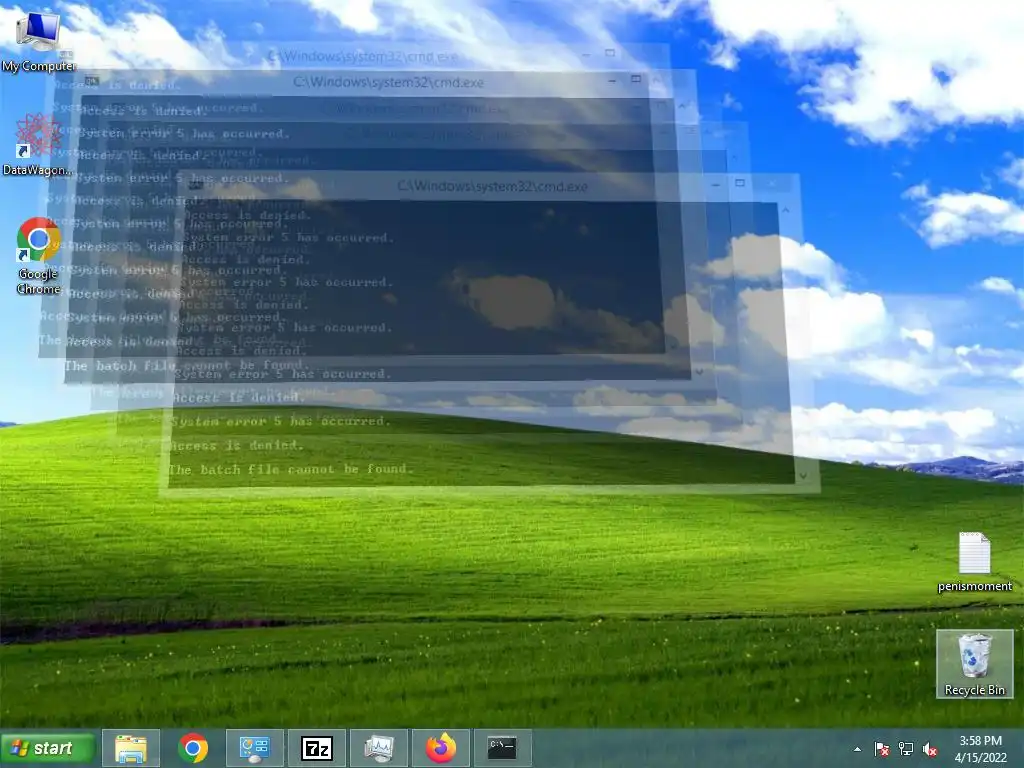Open the Google Chrome desktop shortcut

pyautogui.click(x=38, y=256)
